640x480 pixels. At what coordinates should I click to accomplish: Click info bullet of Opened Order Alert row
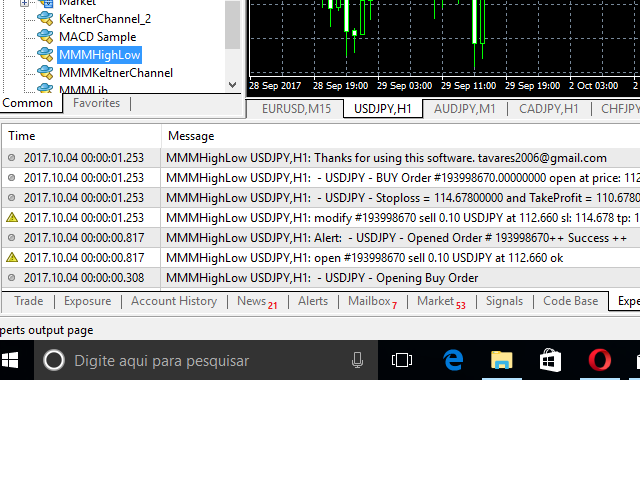[x=11, y=238]
